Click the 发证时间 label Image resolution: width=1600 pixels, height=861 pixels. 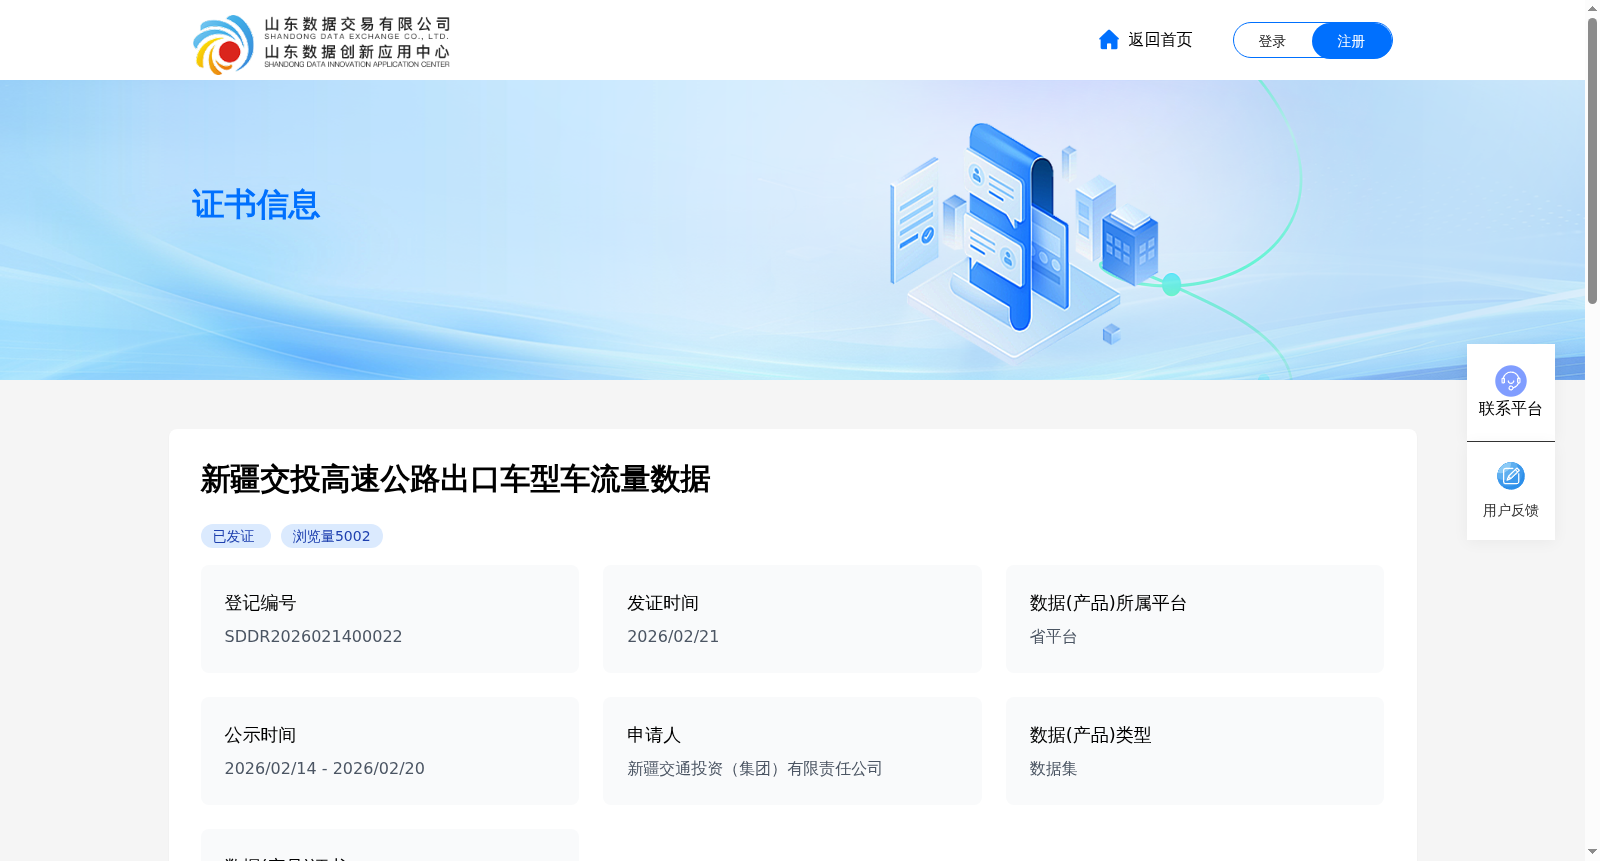[663, 603]
